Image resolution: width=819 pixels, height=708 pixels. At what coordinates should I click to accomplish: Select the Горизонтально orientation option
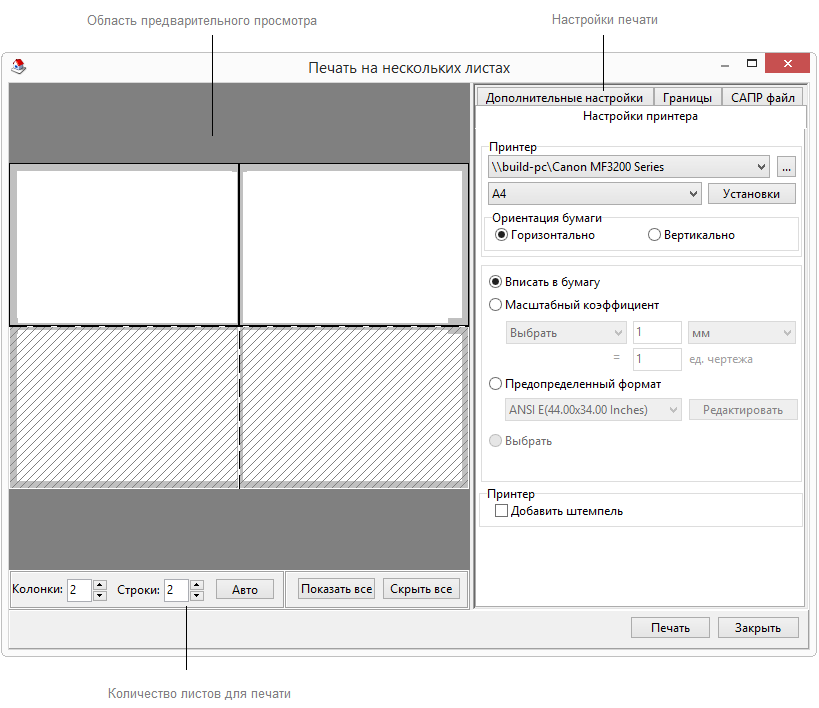tap(502, 235)
